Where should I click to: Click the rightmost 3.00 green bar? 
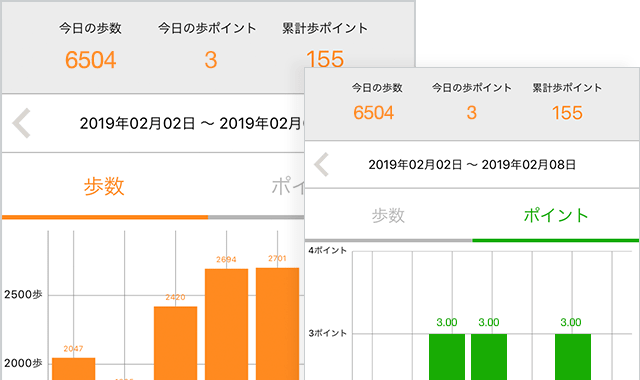573,357
